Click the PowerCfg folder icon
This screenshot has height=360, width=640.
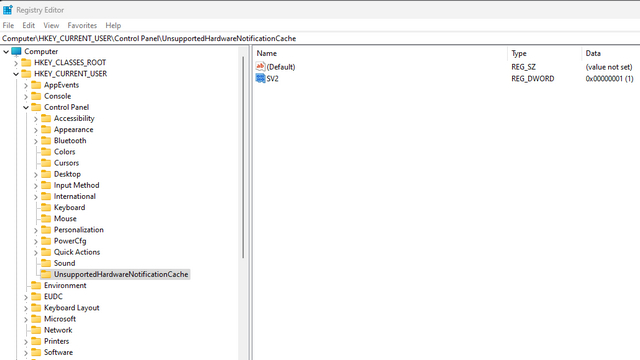[46, 241]
